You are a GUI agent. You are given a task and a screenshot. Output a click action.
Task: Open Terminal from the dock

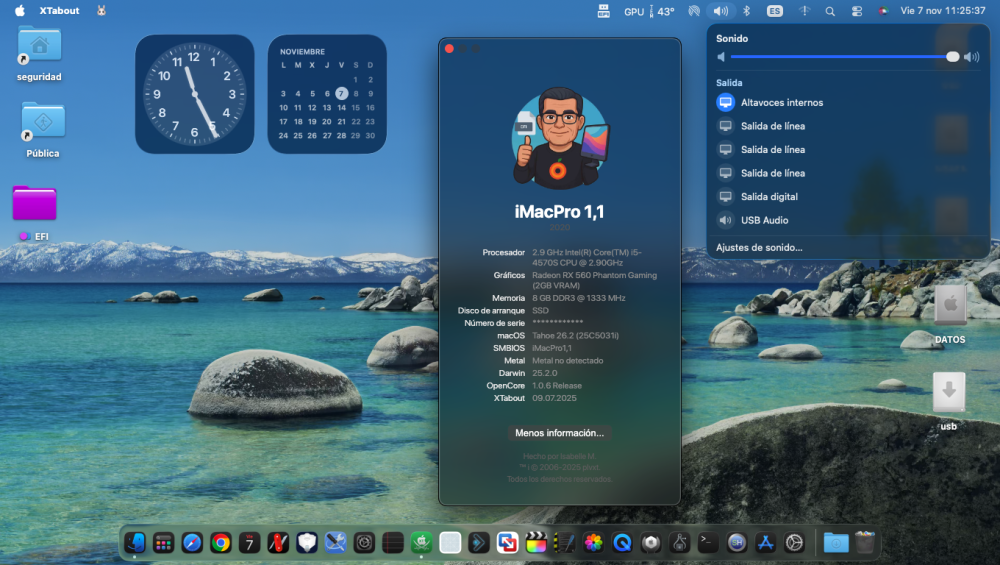(708, 543)
